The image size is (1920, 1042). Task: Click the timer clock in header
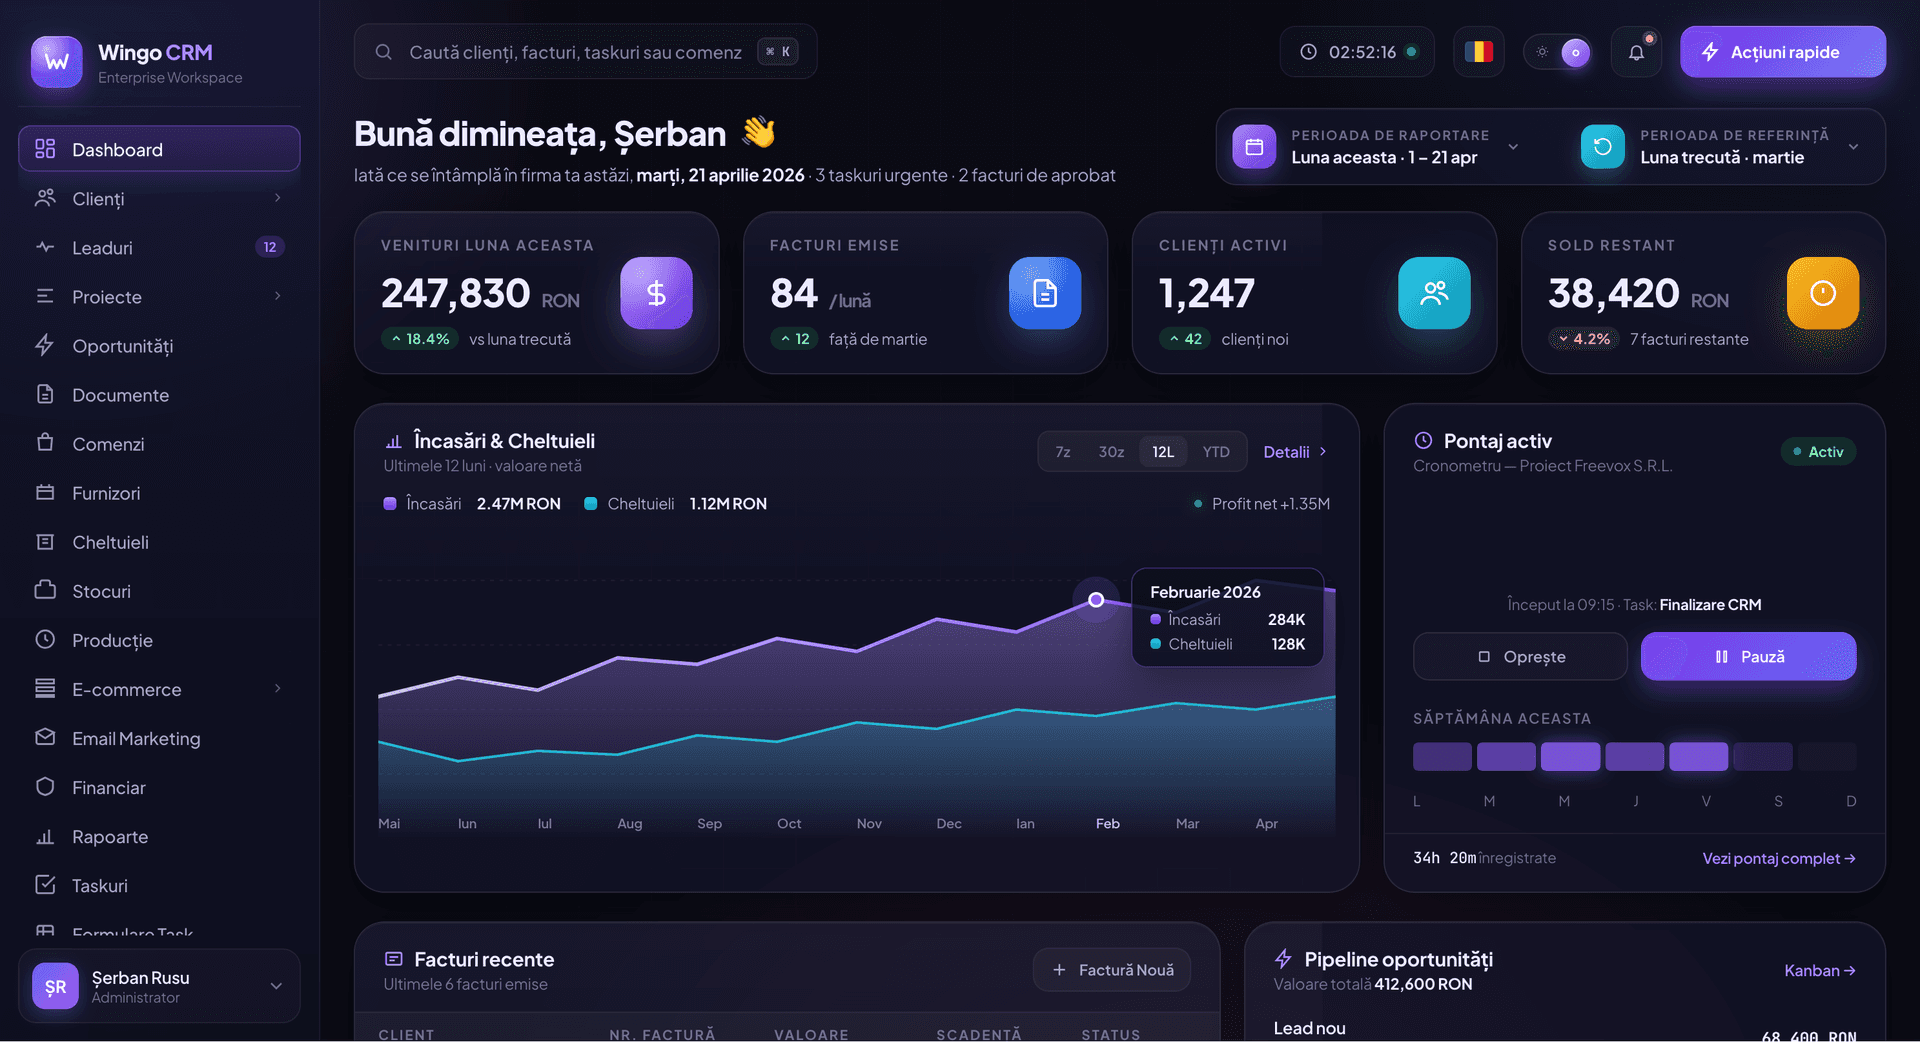click(1357, 52)
